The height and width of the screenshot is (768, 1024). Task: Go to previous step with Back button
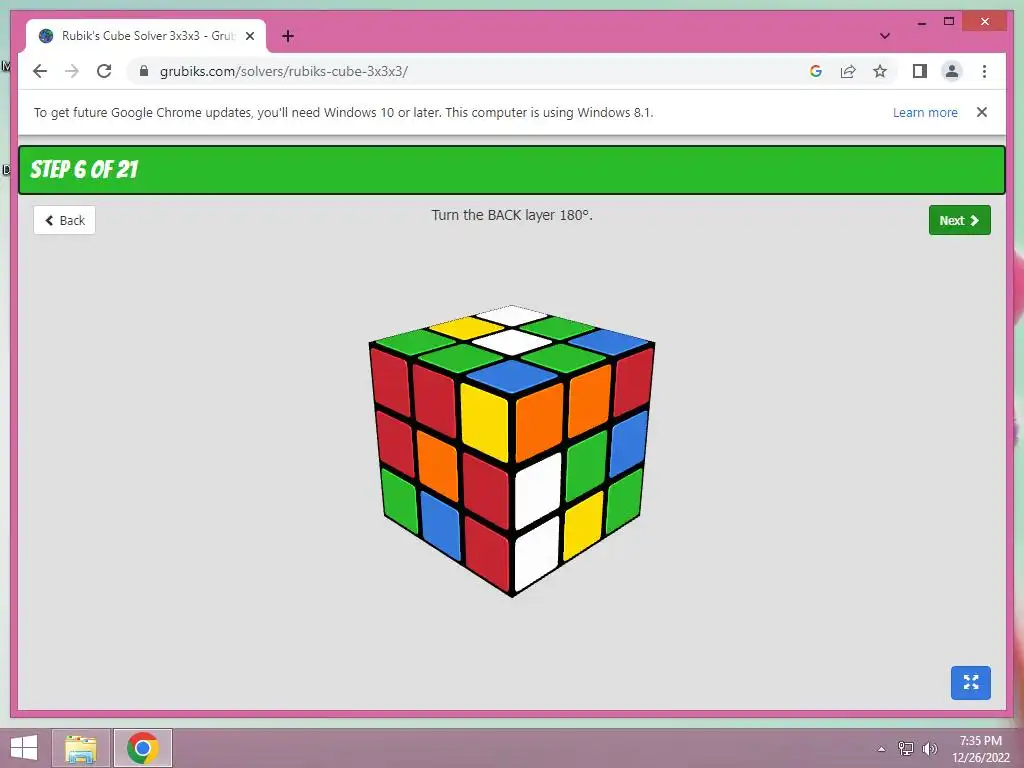[65, 220]
